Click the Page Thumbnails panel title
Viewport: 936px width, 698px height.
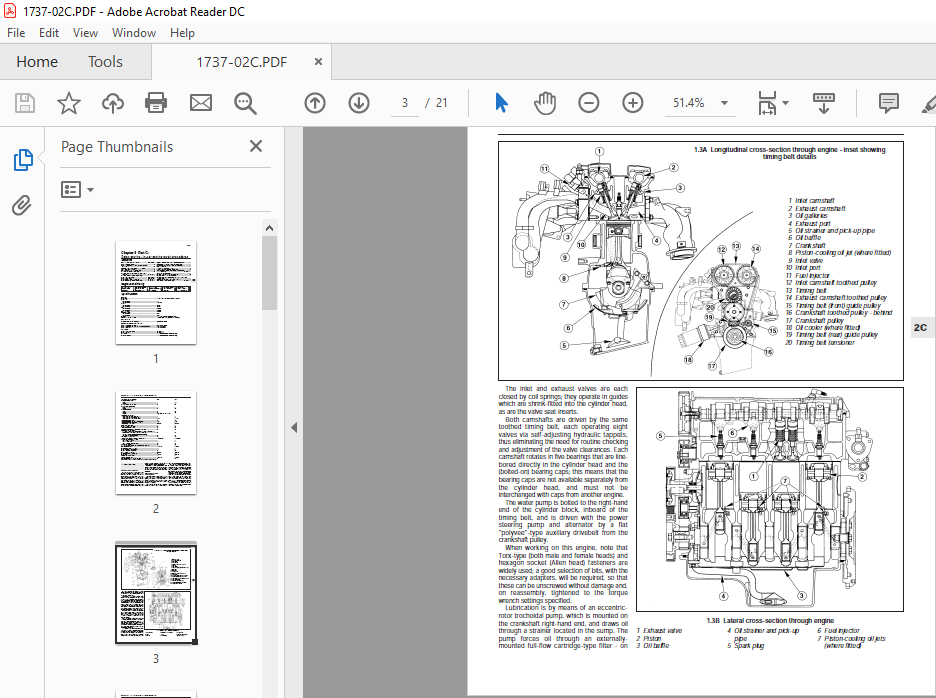[117, 147]
